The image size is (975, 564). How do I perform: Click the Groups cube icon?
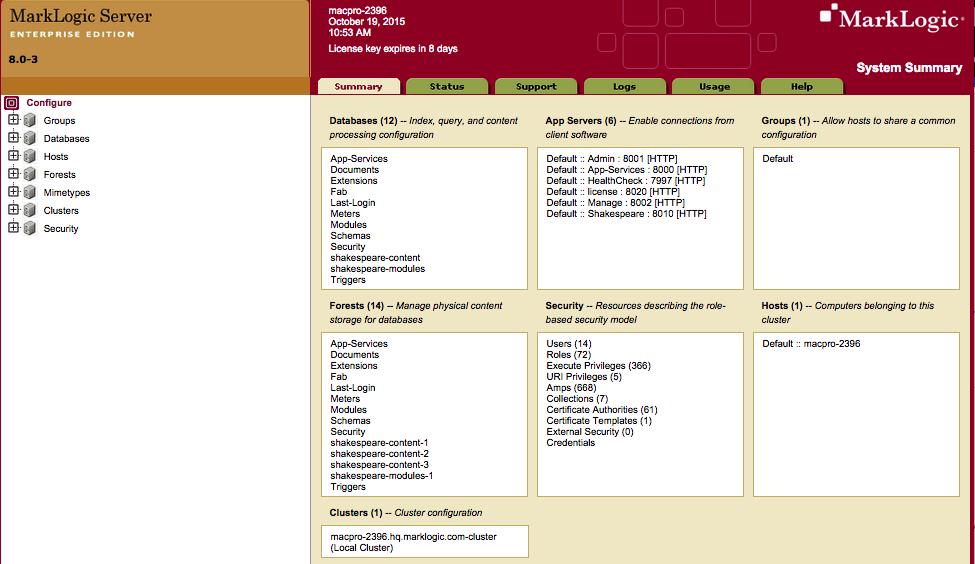[x=29, y=121]
